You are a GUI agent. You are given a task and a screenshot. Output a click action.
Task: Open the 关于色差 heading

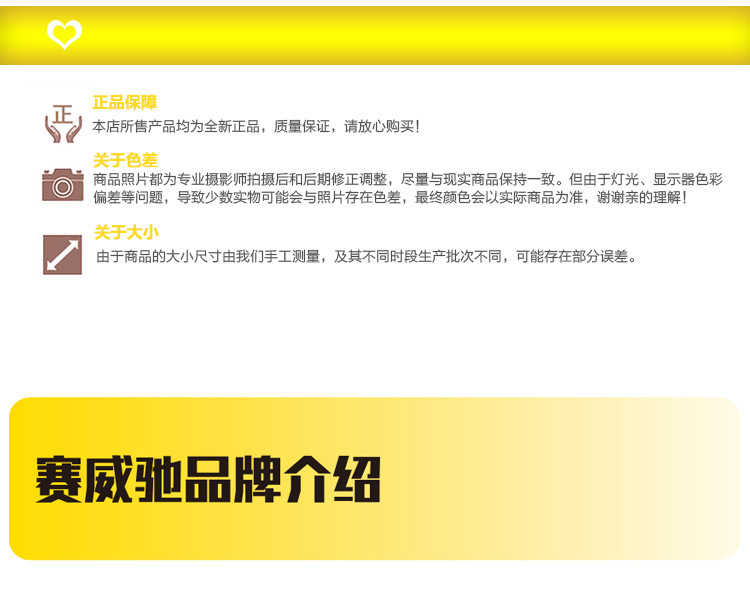click(125, 160)
